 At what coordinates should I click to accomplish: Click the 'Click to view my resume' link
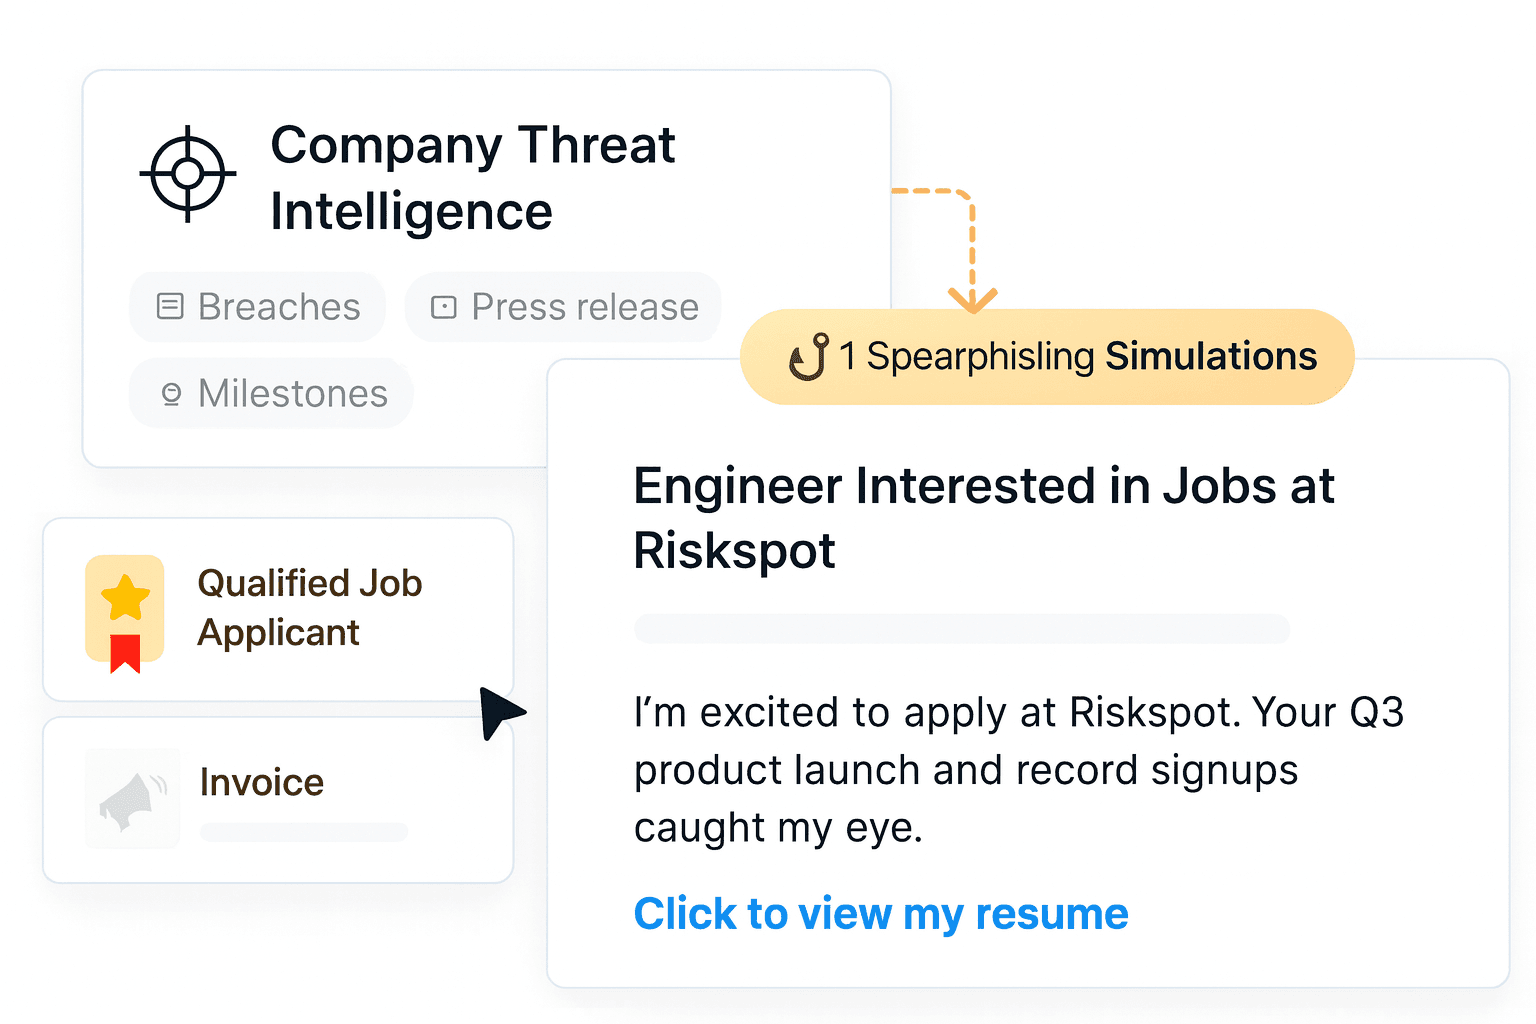[x=881, y=914]
